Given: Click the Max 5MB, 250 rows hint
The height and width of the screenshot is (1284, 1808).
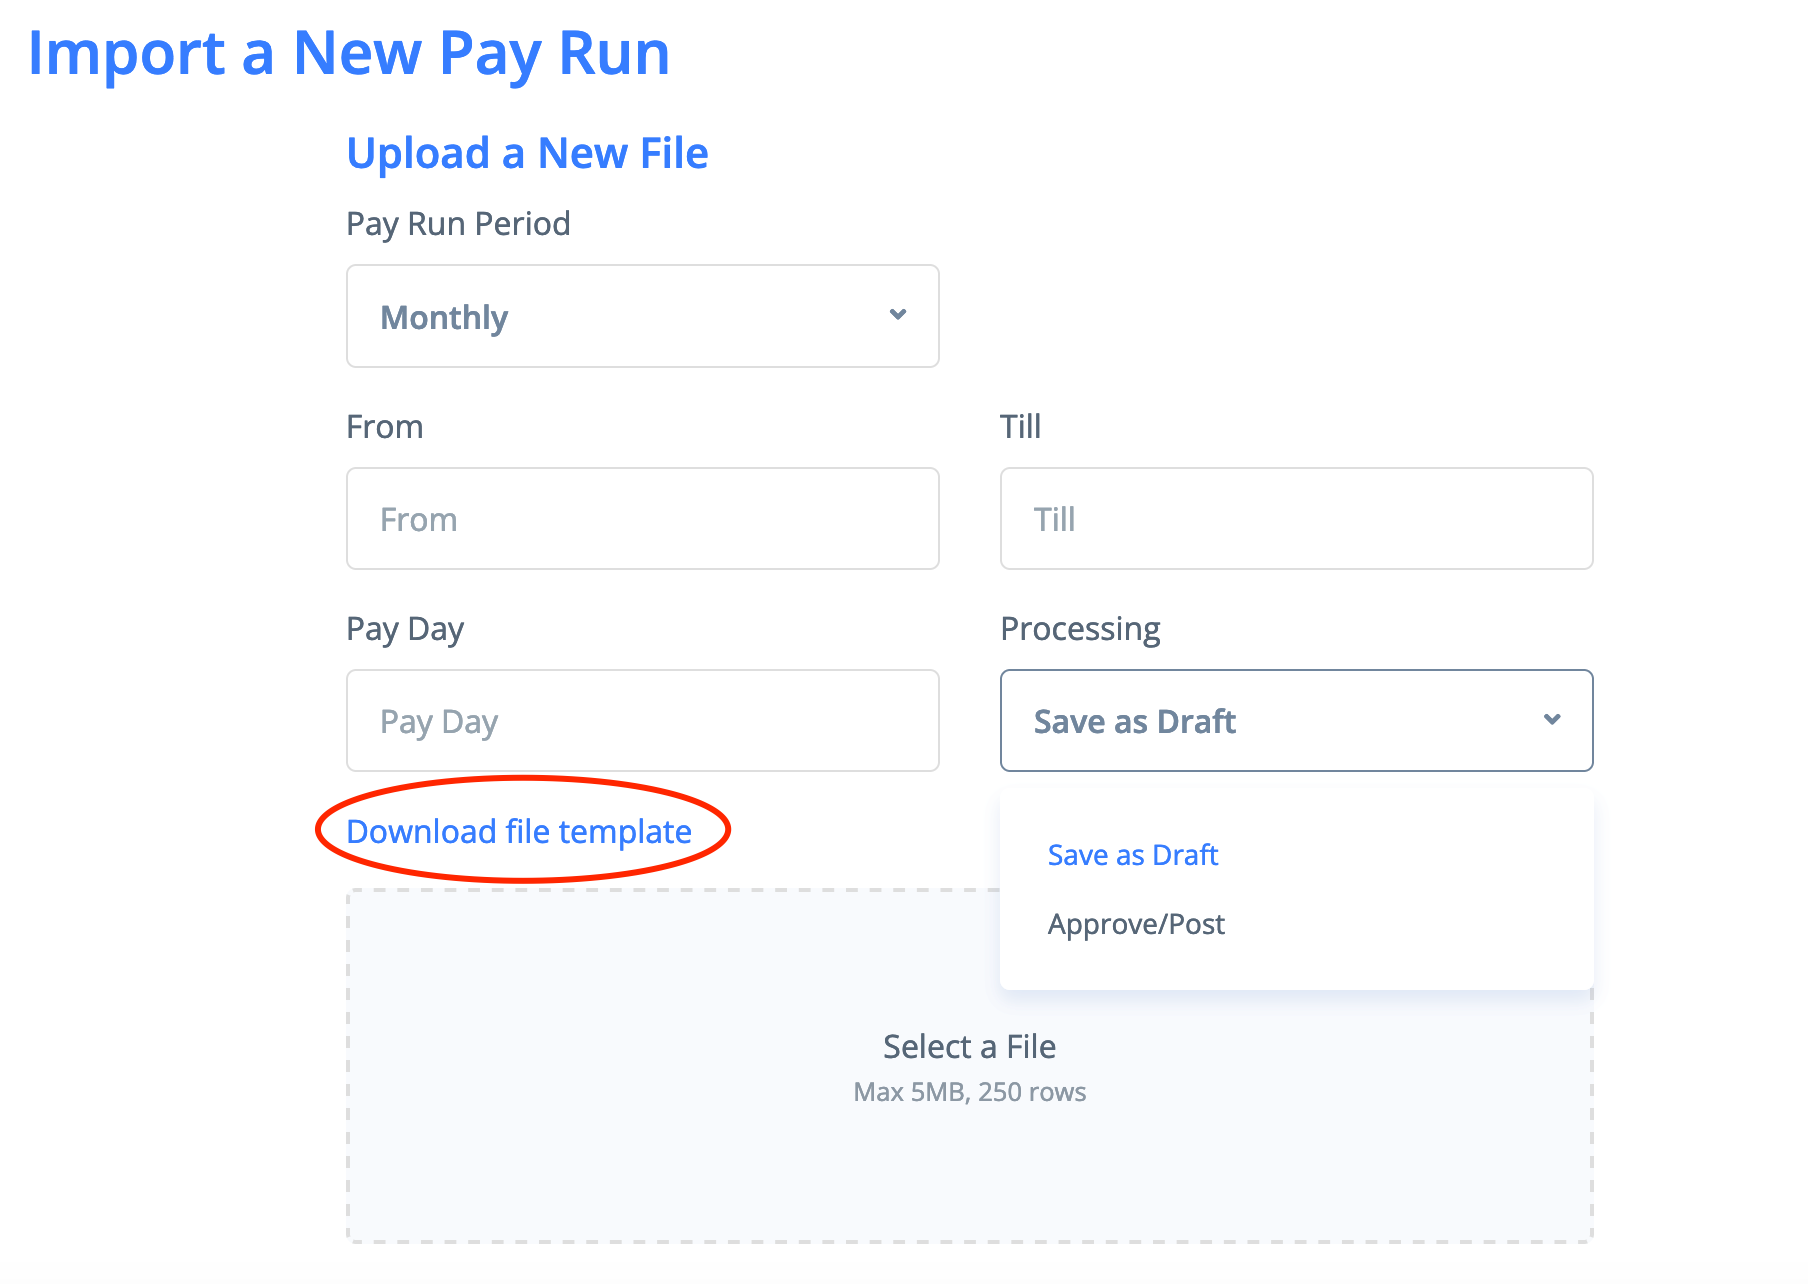Looking at the screenshot, I should point(969,1092).
